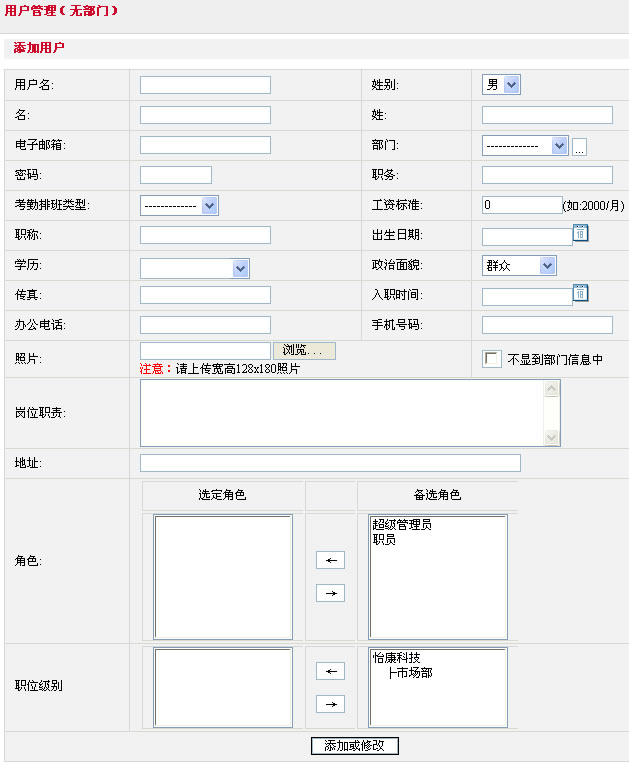Click the 浏览 photo browse button
Image resolution: width=629 pixels, height=766 pixels.
(304, 351)
